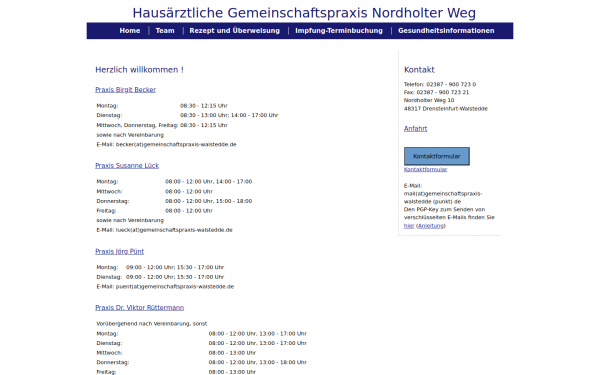Click the becker(at)gemeinschaftspraxis-walstedde.de email text
This screenshot has height=375, width=600.
click(176, 144)
